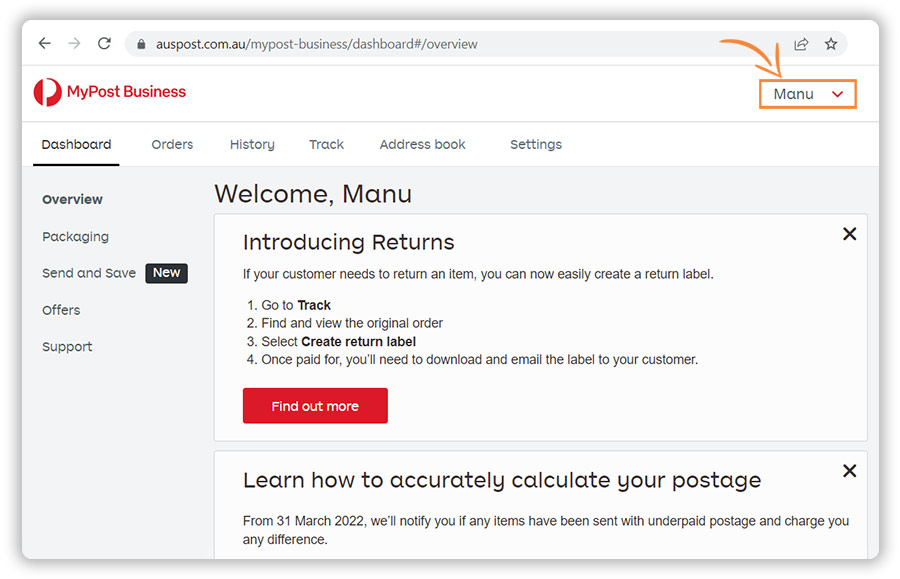The height and width of the screenshot is (579, 900).
Task: Open the History tab
Action: pyautogui.click(x=252, y=145)
